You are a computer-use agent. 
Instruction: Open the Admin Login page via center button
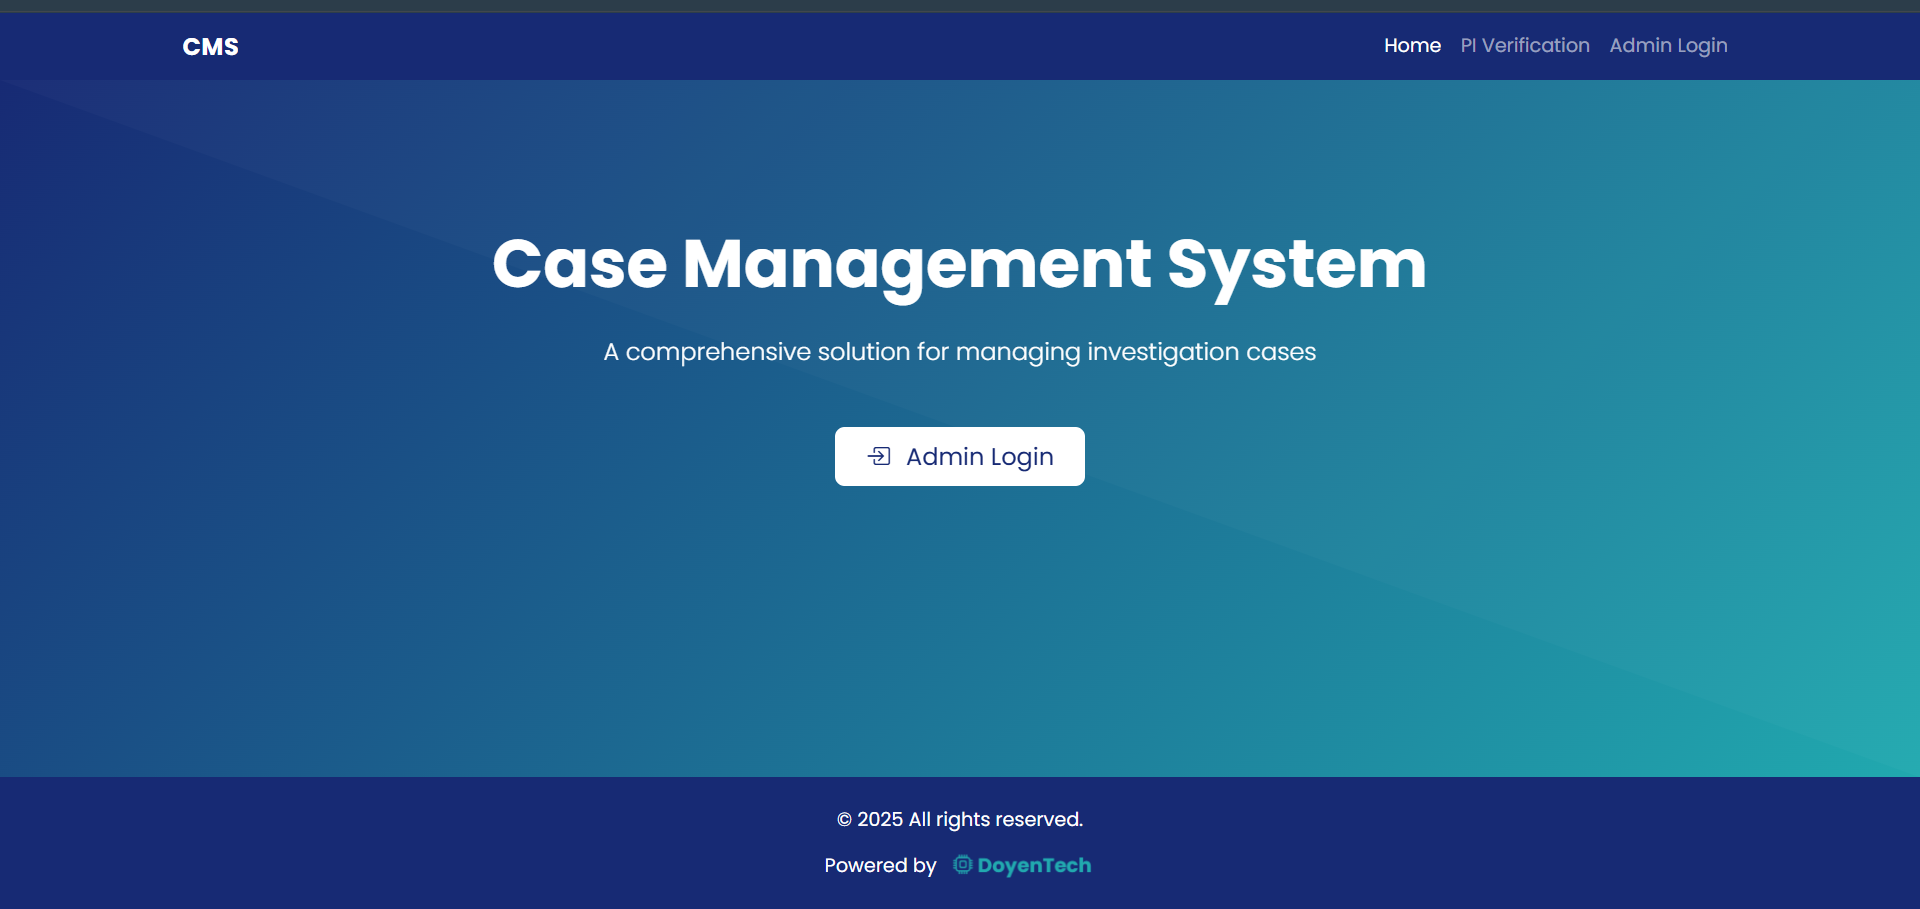click(x=959, y=456)
